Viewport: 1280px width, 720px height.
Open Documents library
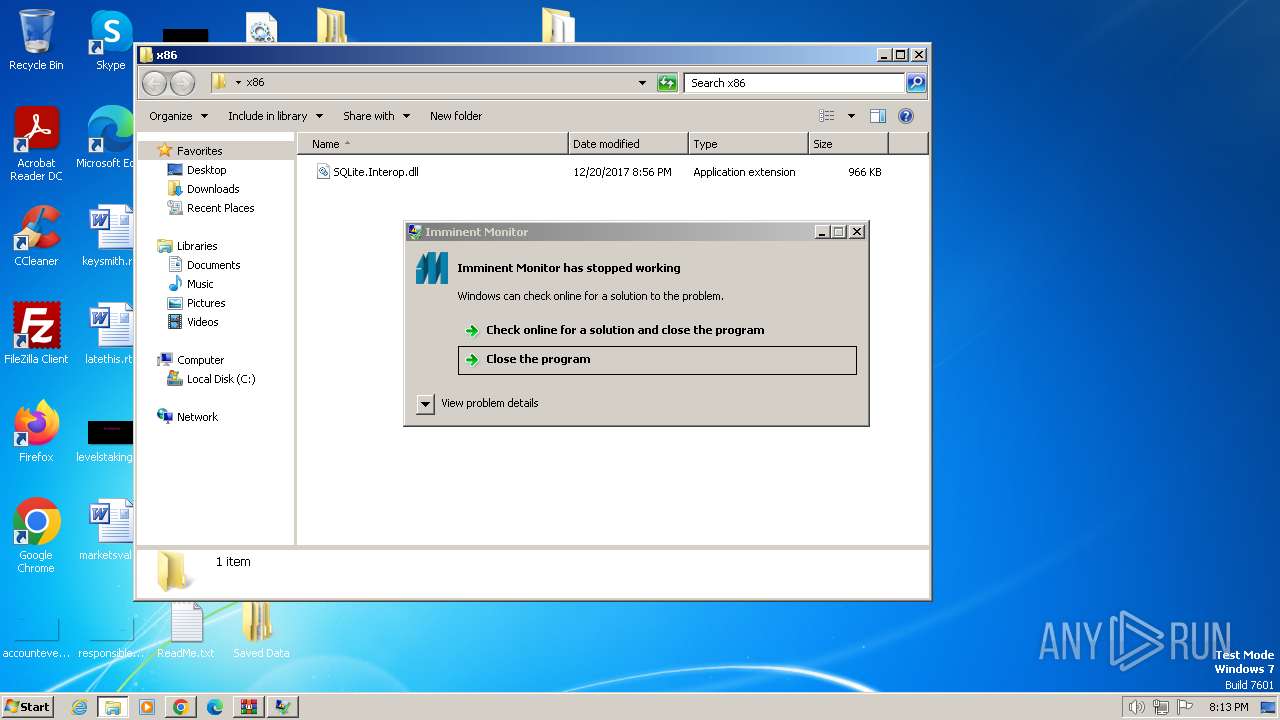coord(213,265)
